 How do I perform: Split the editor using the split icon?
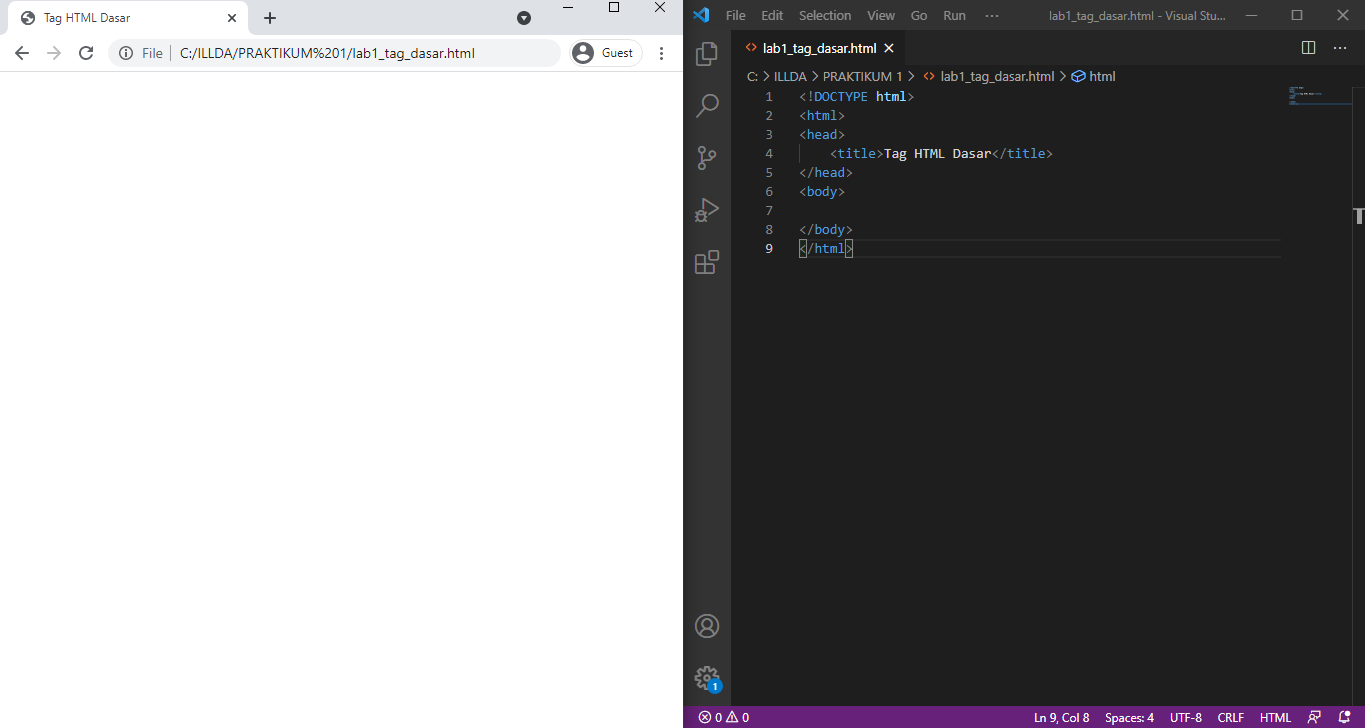(1308, 47)
